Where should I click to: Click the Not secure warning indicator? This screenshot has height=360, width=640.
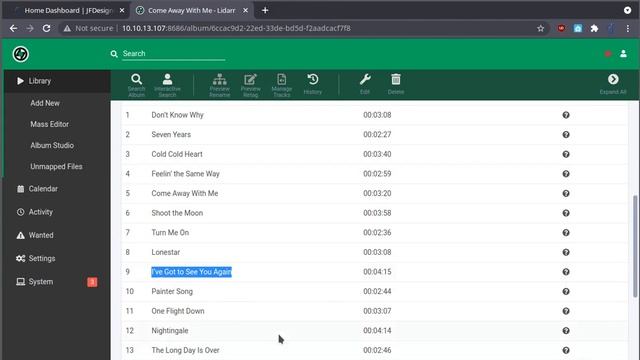(89, 28)
